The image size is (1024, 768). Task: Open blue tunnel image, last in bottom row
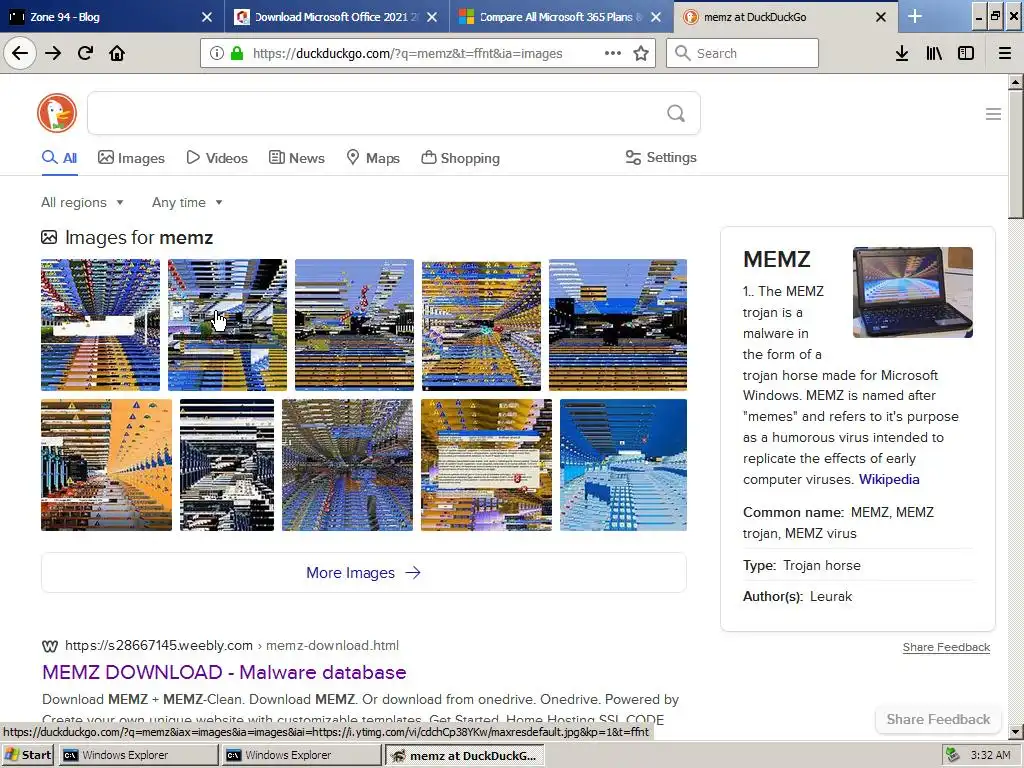(x=624, y=465)
